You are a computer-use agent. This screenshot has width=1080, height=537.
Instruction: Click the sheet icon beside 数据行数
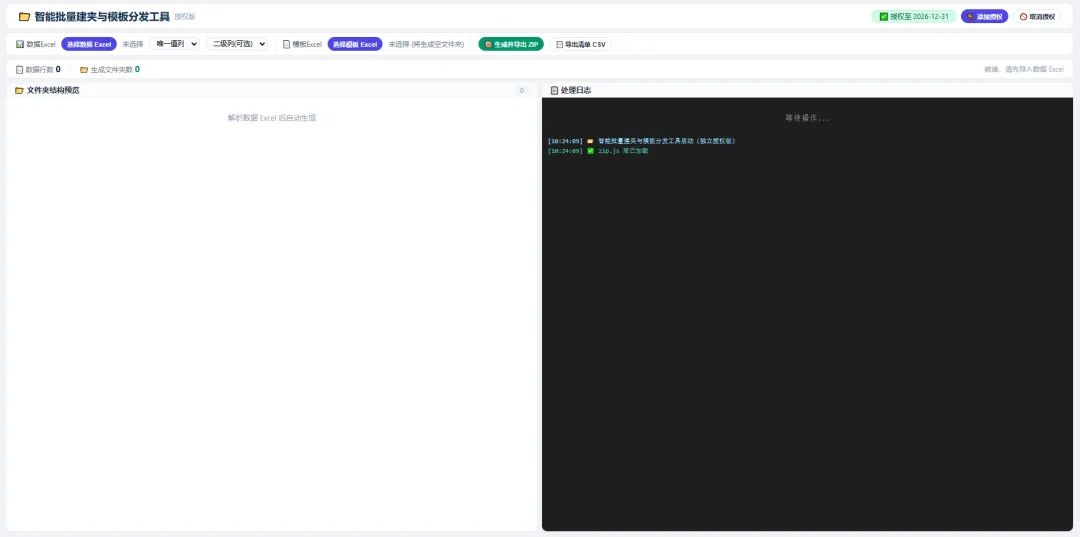[19, 70]
